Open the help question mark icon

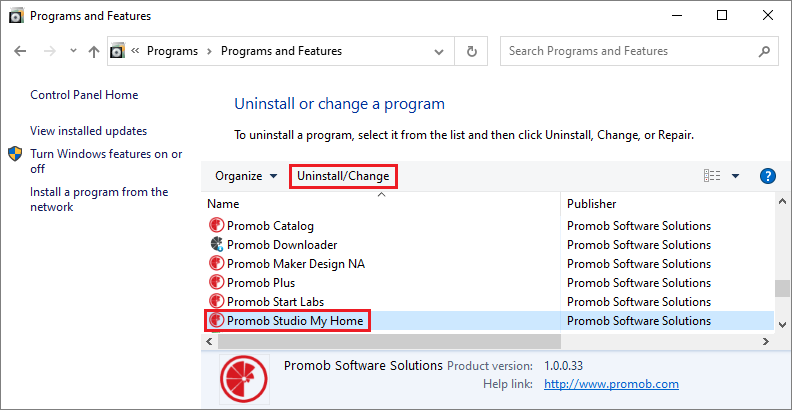pos(767,176)
